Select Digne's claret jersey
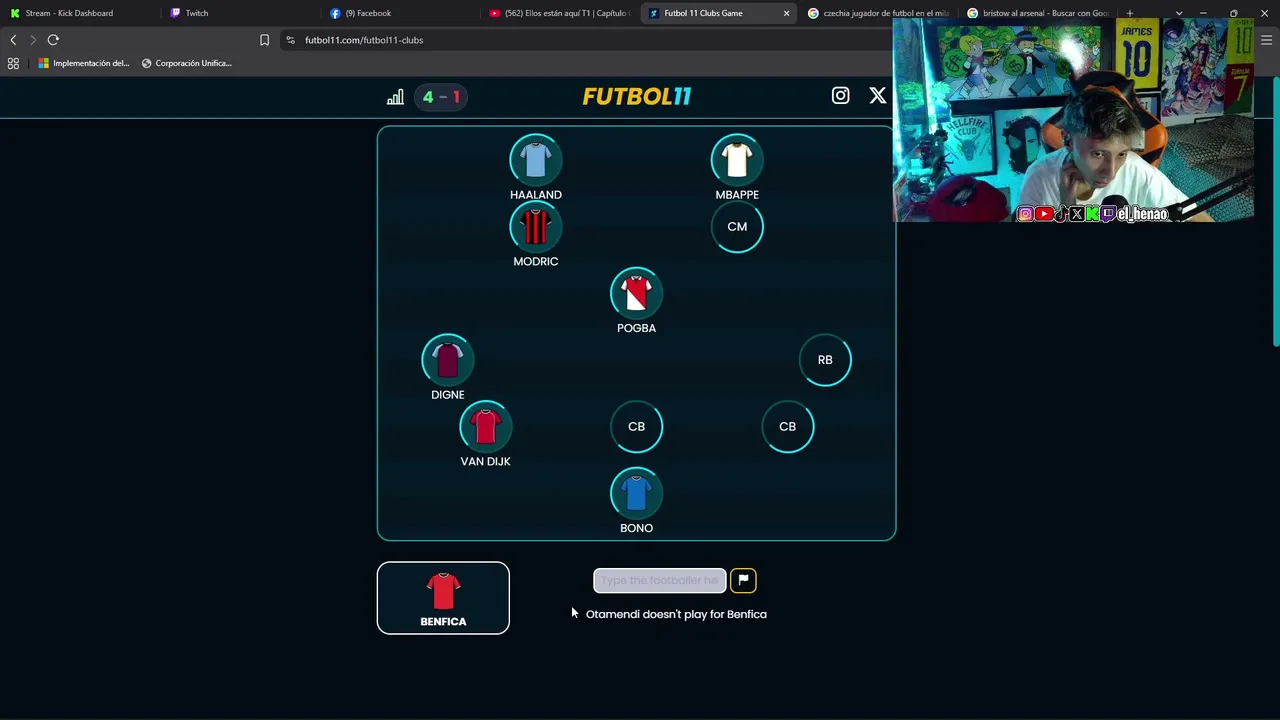The height and width of the screenshot is (720, 1280). coord(448,360)
